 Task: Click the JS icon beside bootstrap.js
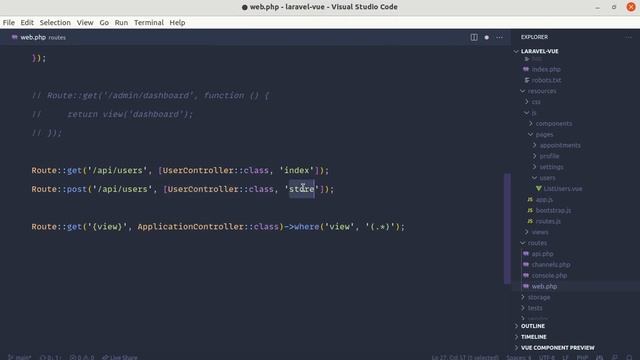coord(530,210)
